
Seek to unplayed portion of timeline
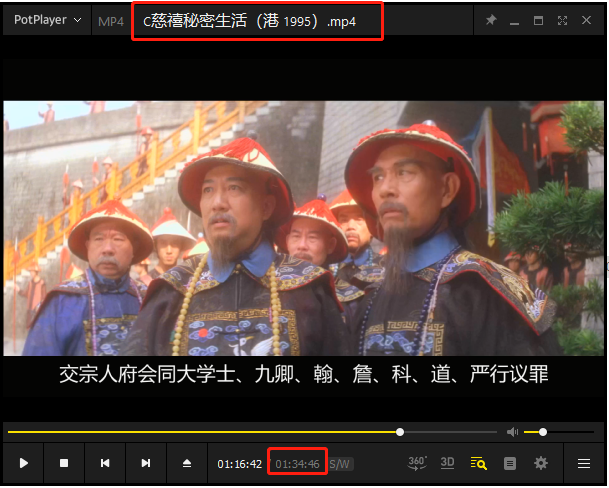click(451, 432)
